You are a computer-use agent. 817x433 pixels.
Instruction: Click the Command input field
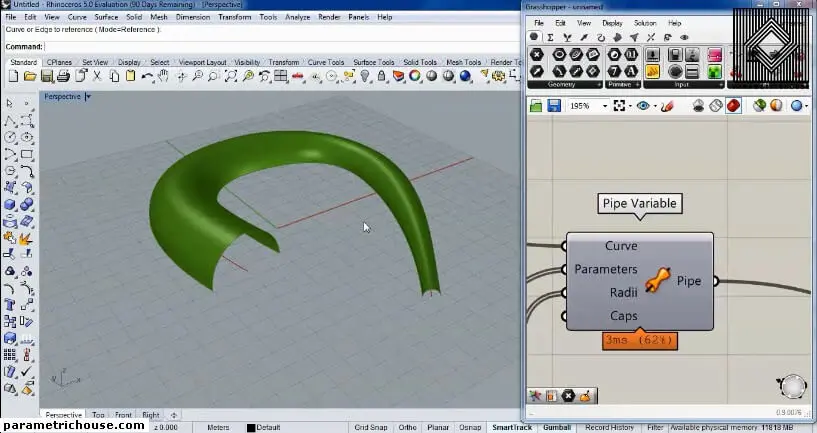(280, 46)
